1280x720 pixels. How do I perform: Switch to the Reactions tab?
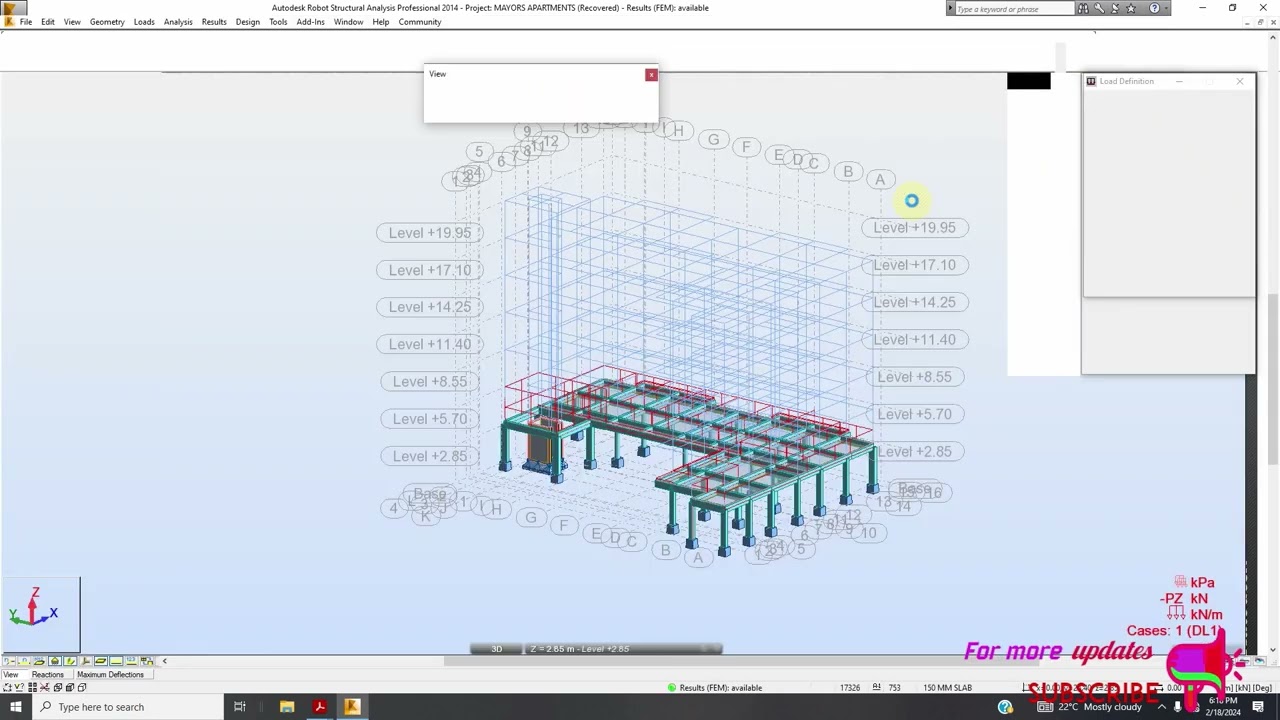(x=48, y=675)
